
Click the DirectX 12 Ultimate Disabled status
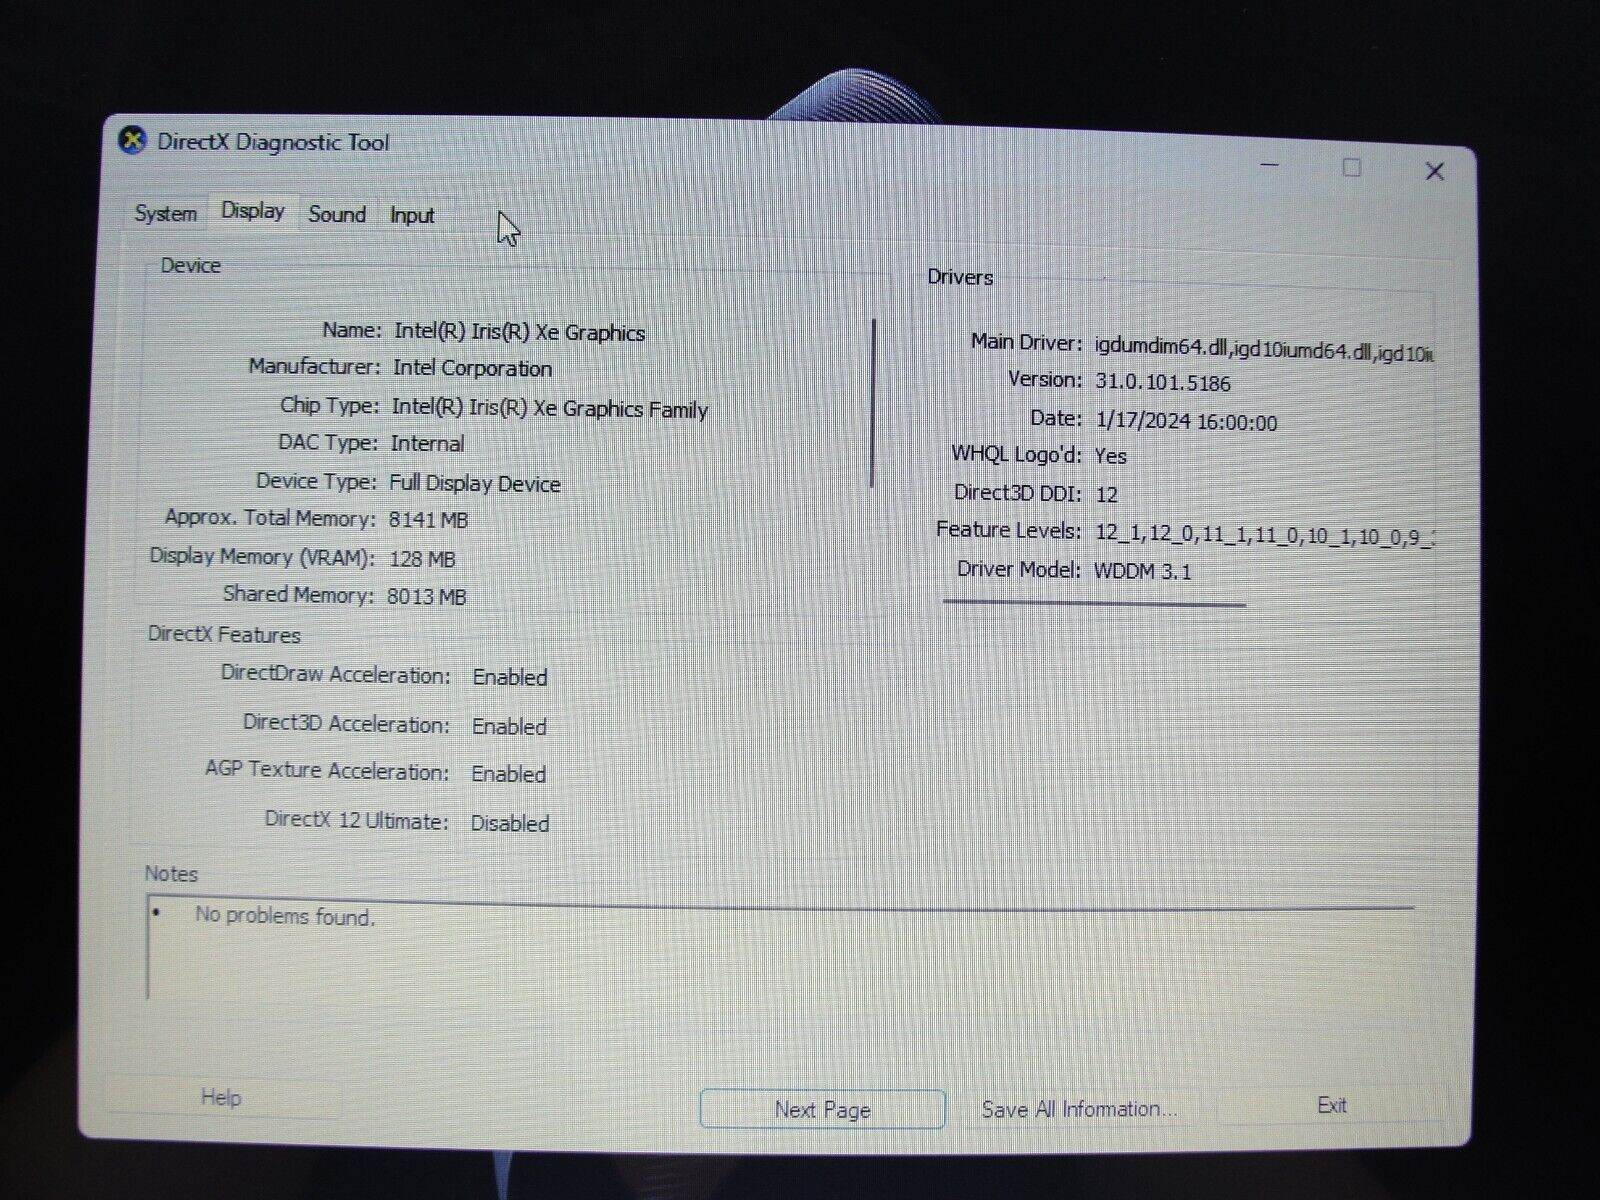click(x=510, y=823)
